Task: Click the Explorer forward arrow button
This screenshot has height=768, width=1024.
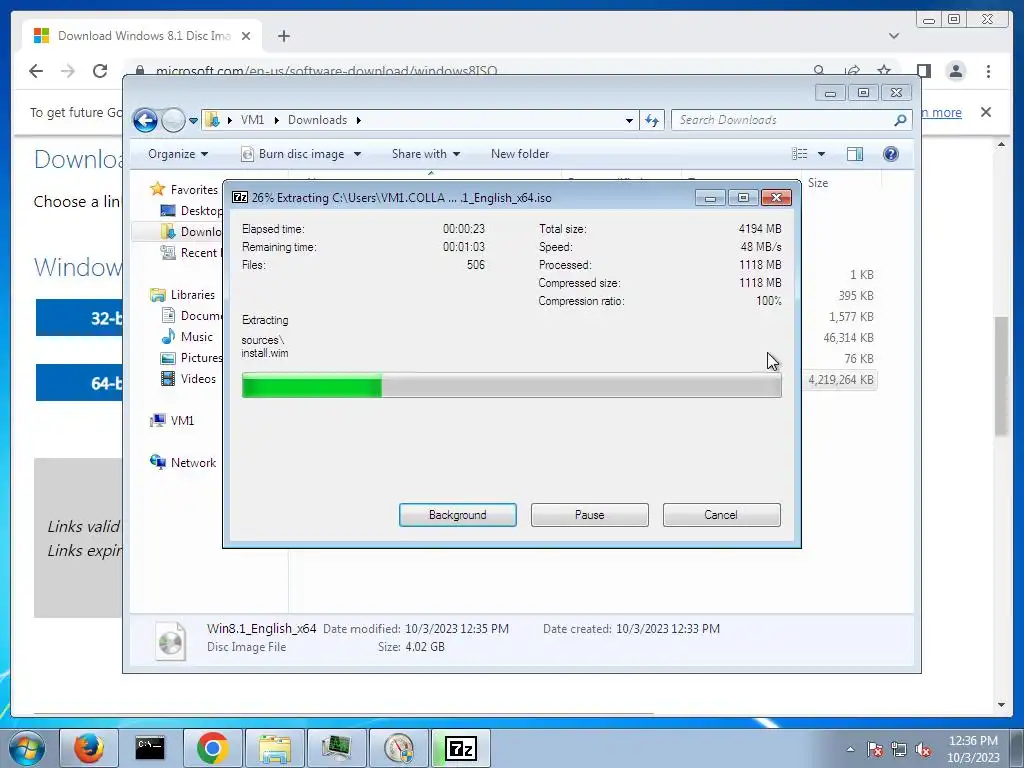Action: tap(173, 120)
